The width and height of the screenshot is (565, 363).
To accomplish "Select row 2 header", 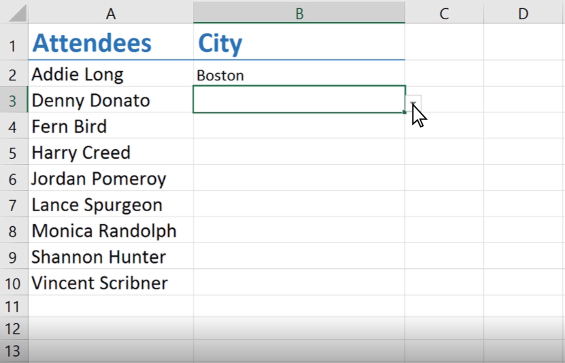I will (14, 74).
